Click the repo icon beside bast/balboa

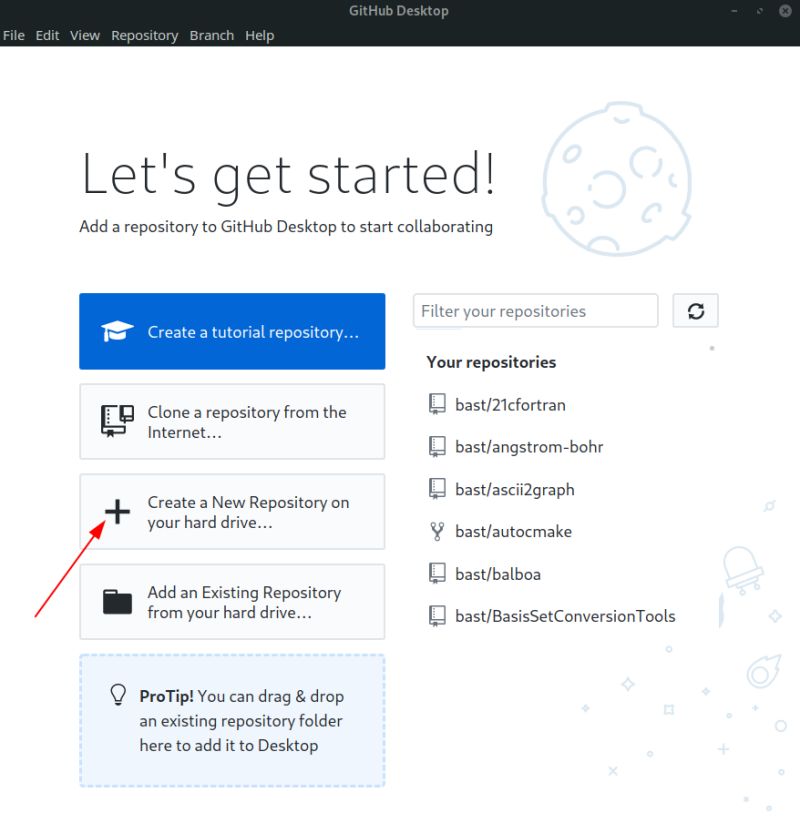coord(437,573)
